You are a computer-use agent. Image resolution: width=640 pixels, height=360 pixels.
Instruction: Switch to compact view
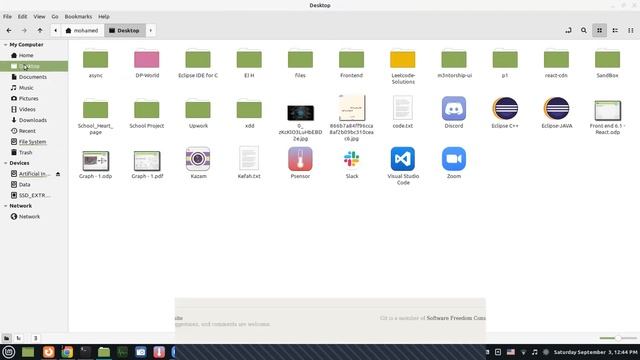(631, 31)
